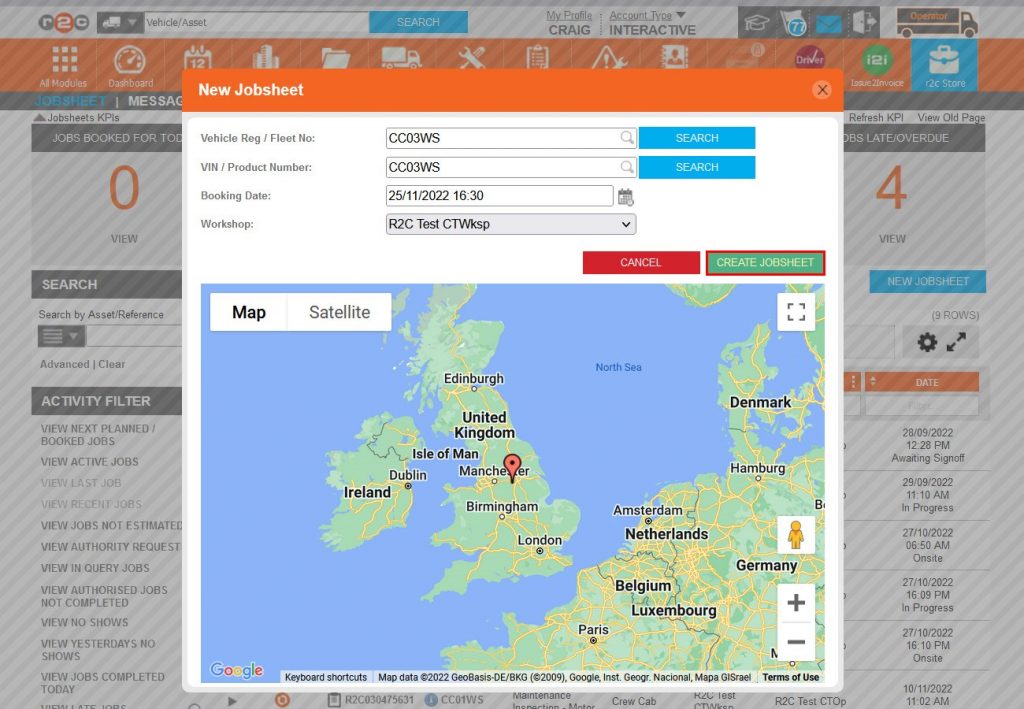Toggle Street View with the Pegman figure
This screenshot has height=709, width=1024.
(794, 534)
